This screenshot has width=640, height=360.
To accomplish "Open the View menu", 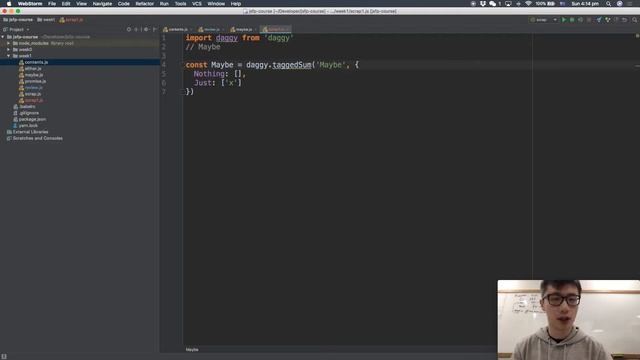I will (x=81, y=4).
